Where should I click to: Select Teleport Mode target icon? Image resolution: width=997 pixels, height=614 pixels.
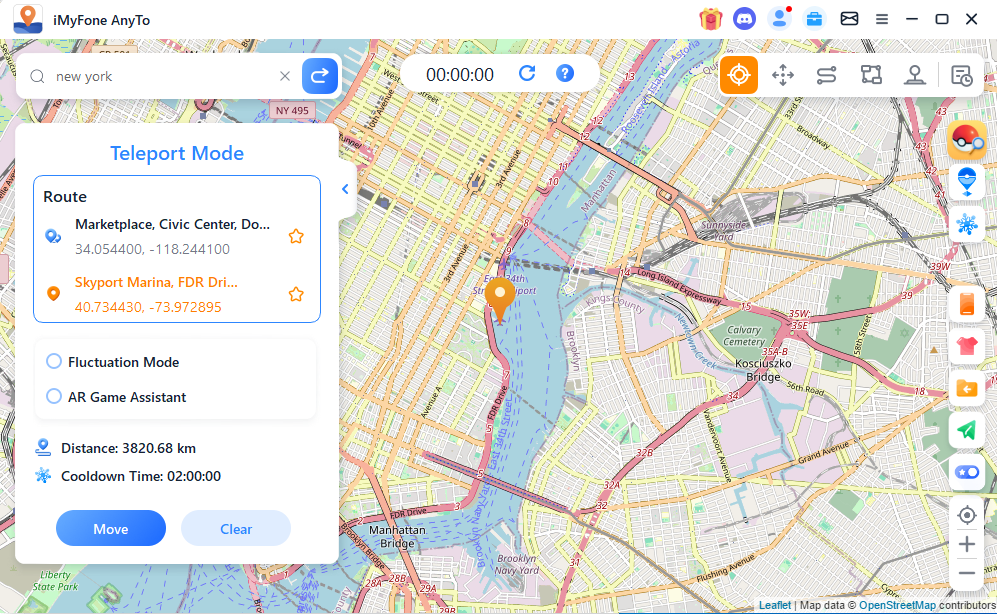(739, 75)
